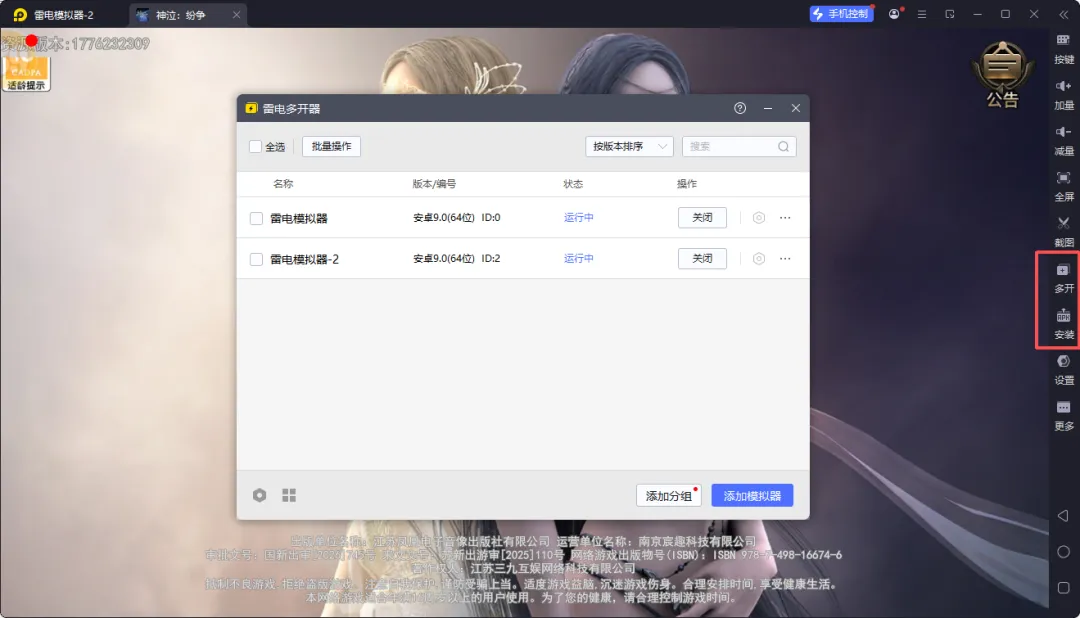Image resolution: width=1080 pixels, height=618 pixels.
Task: Open the user account icon in title bar
Action: point(894,14)
